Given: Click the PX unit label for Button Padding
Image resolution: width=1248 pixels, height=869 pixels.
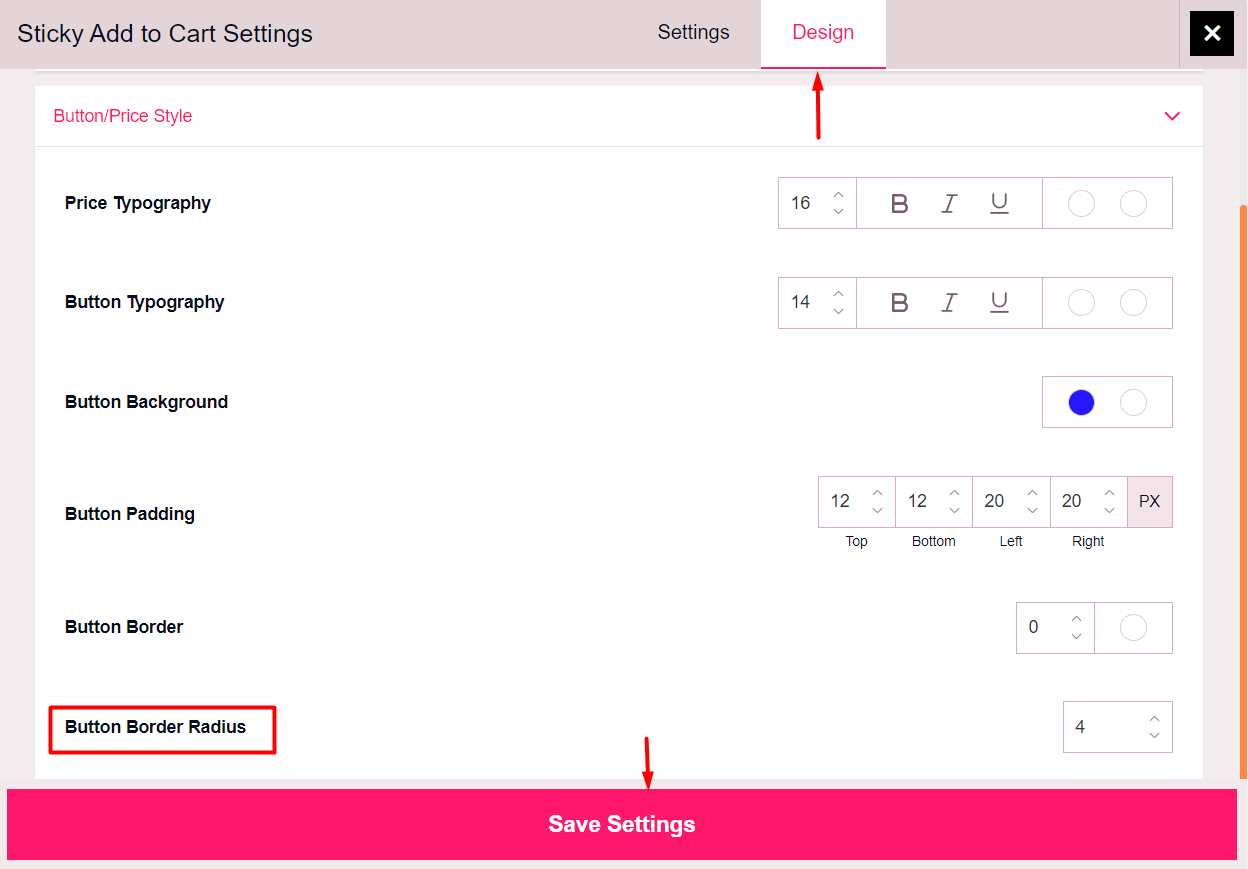Looking at the screenshot, I should point(1149,501).
